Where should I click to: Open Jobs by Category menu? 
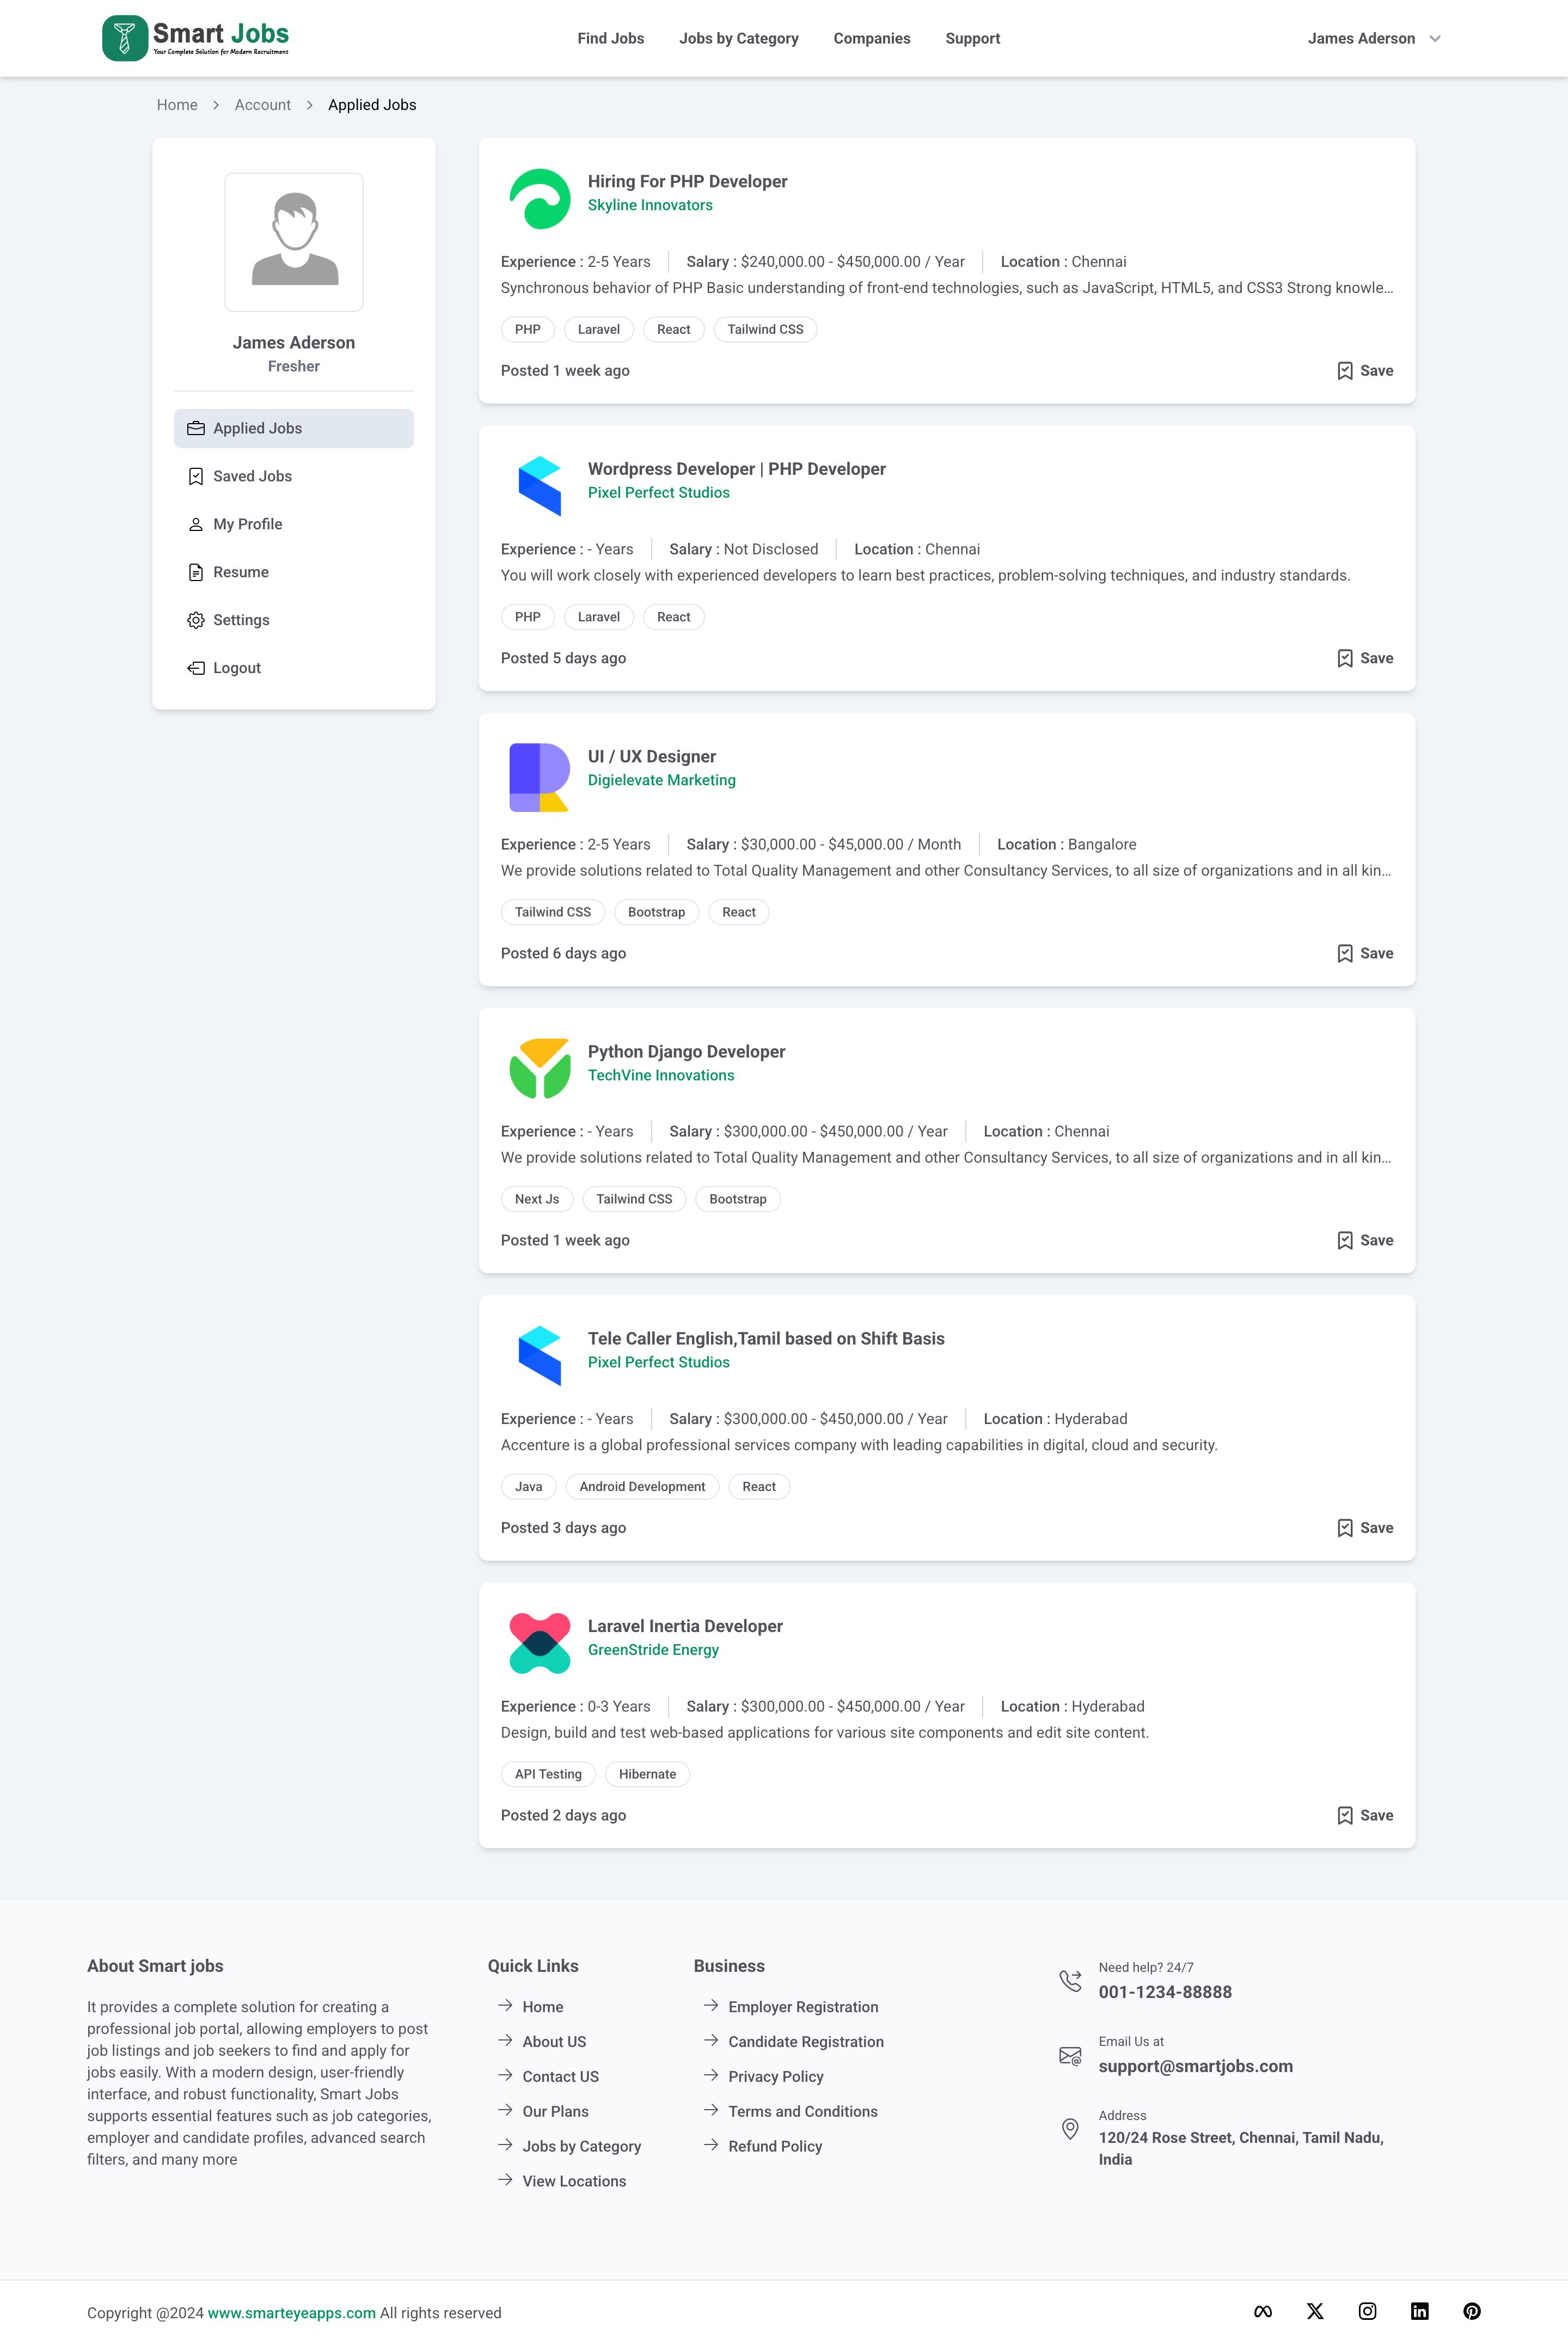(x=738, y=38)
